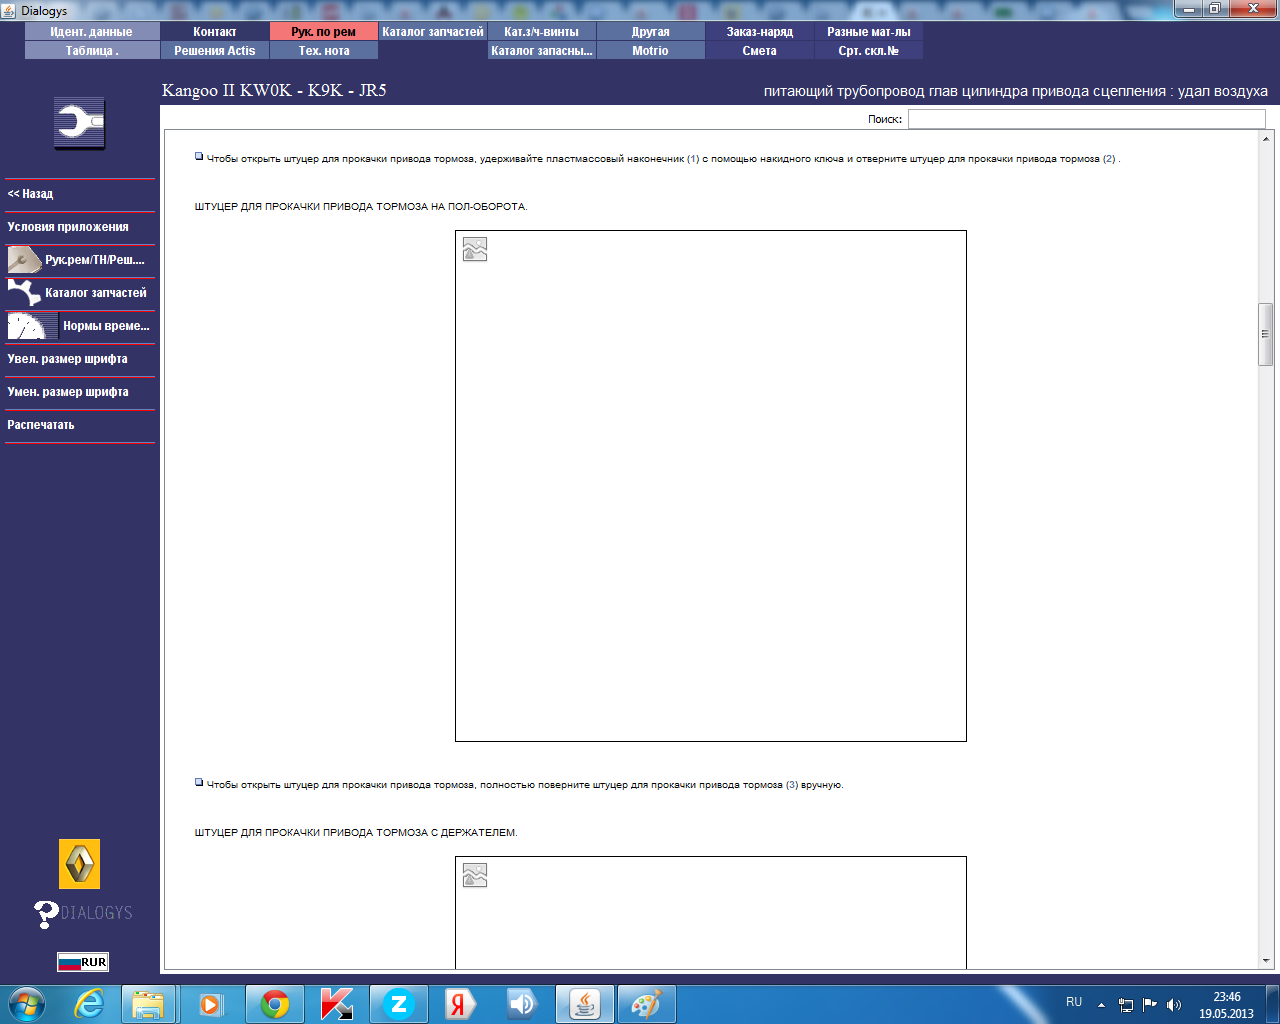Open Yandex icon in taskbar

460,1004
